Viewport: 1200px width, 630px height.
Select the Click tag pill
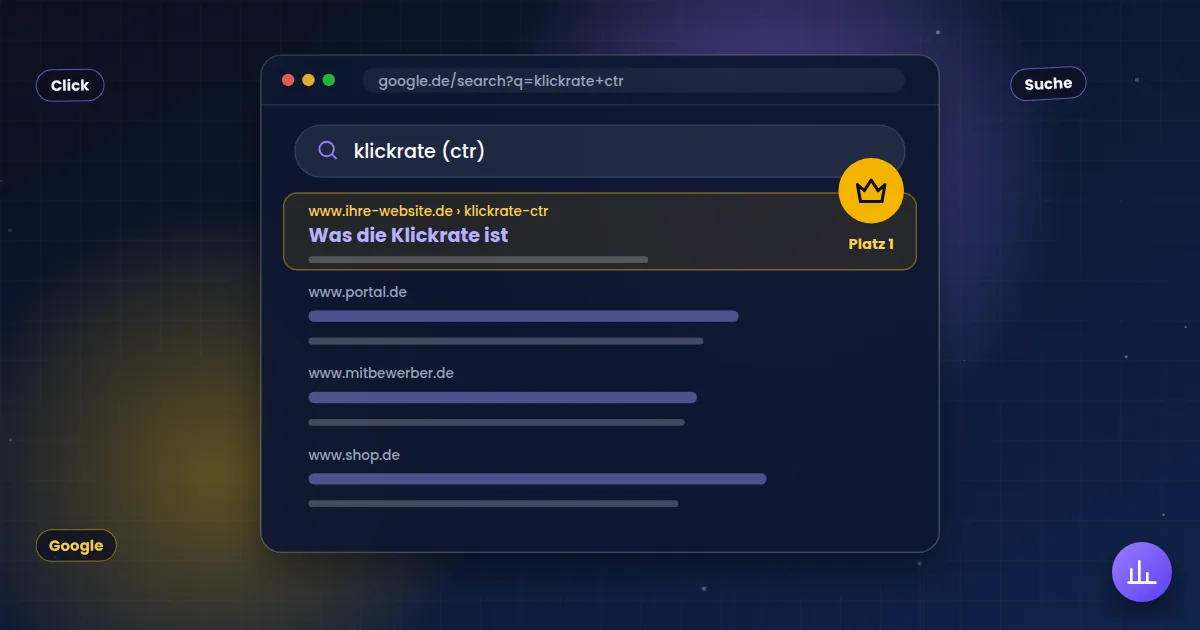[x=70, y=85]
